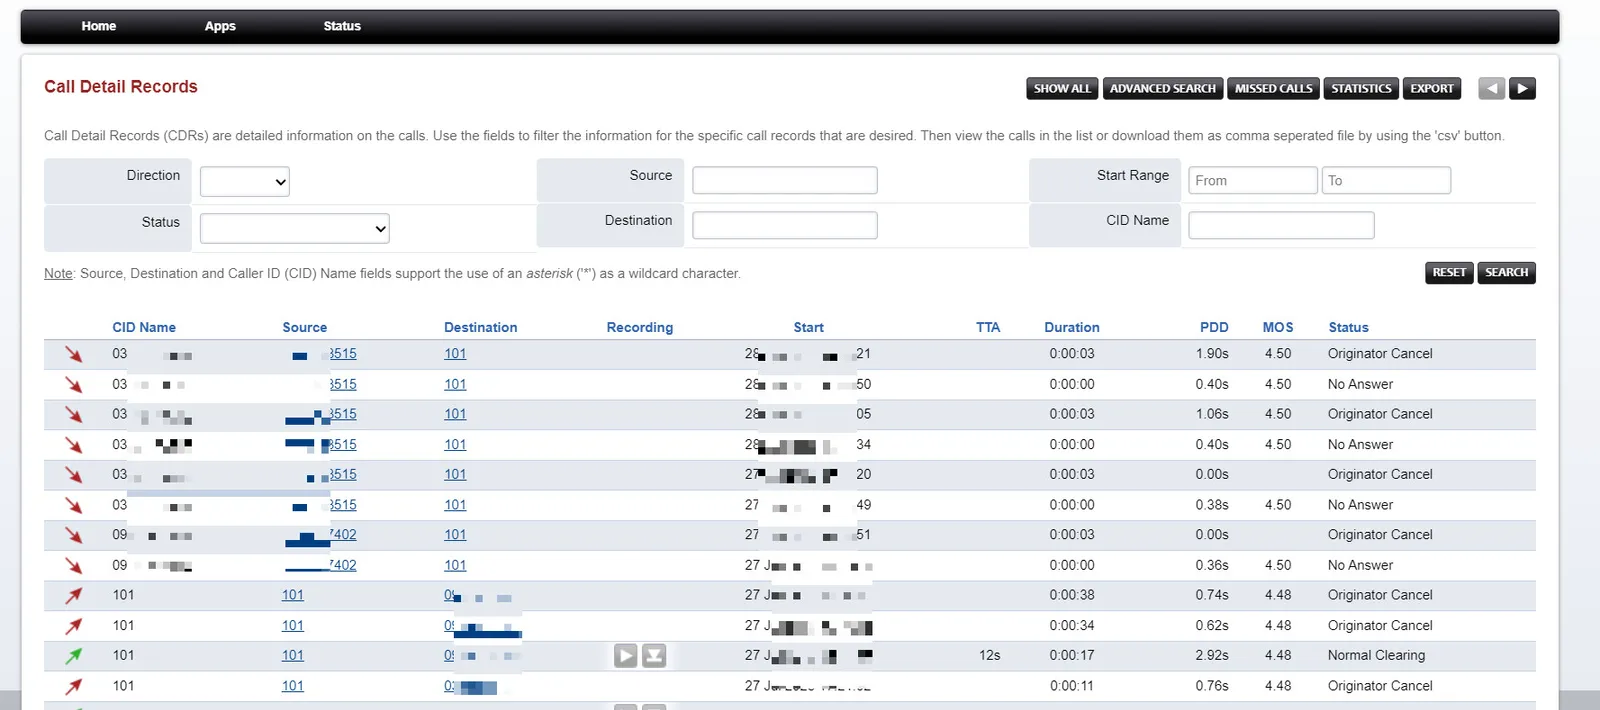Sort by the Source column header
1600x710 pixels.
tap(305, 327)
